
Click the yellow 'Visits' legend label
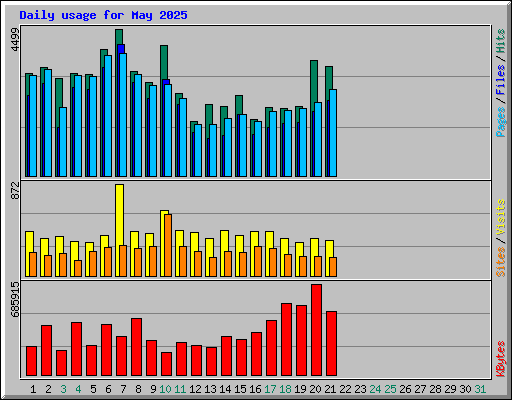coord(501,218)
